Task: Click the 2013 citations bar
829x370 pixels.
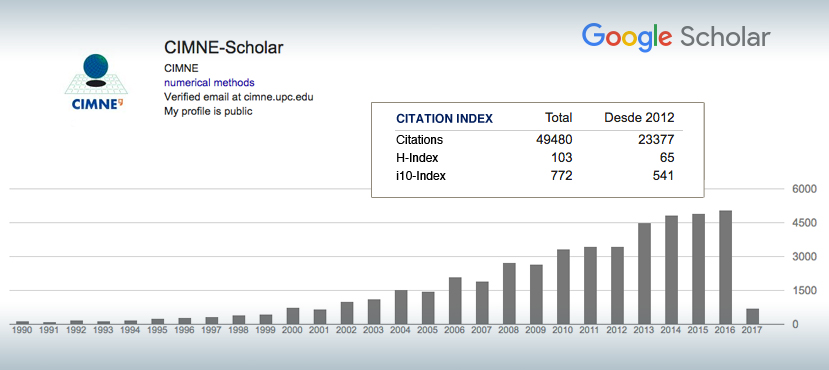Action: pos(644,274)
